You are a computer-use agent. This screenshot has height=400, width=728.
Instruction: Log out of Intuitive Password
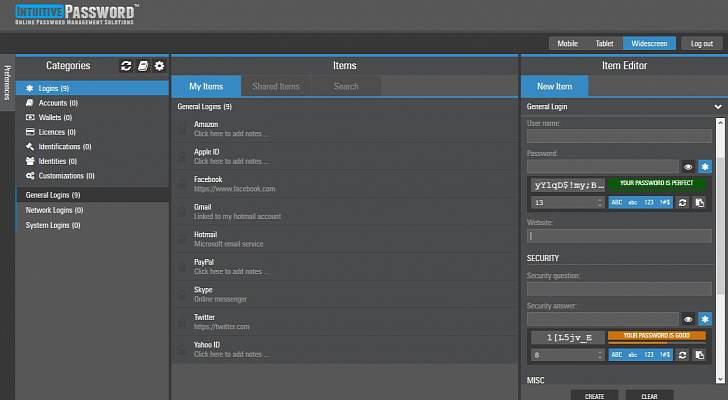(x=697, y=43)
